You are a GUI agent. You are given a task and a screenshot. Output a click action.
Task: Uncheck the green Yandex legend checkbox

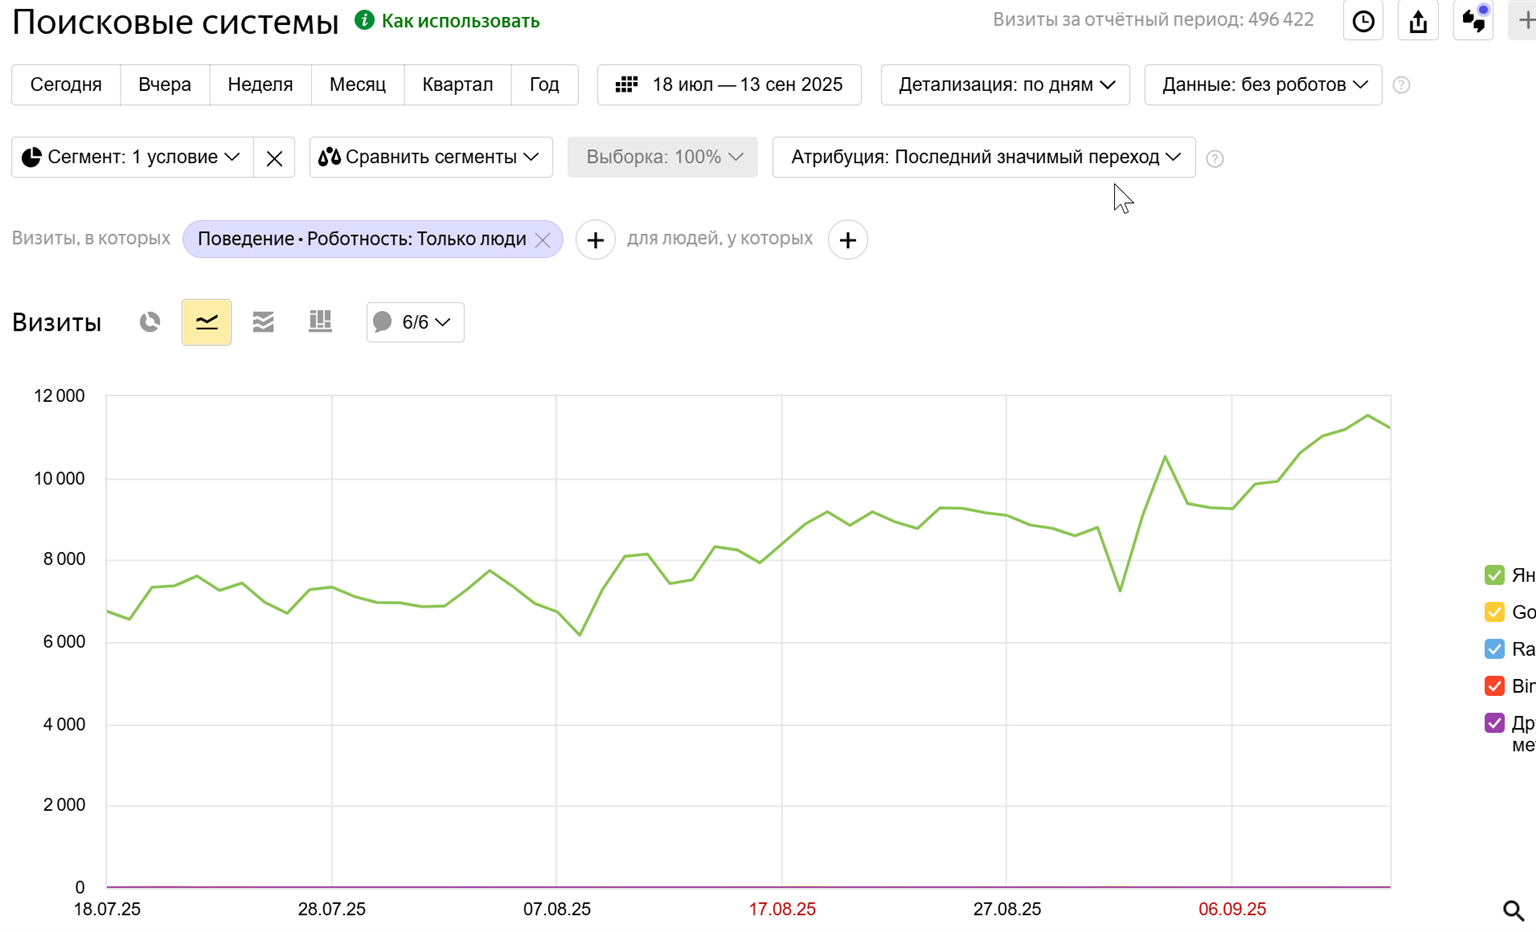coord(1494,575)
